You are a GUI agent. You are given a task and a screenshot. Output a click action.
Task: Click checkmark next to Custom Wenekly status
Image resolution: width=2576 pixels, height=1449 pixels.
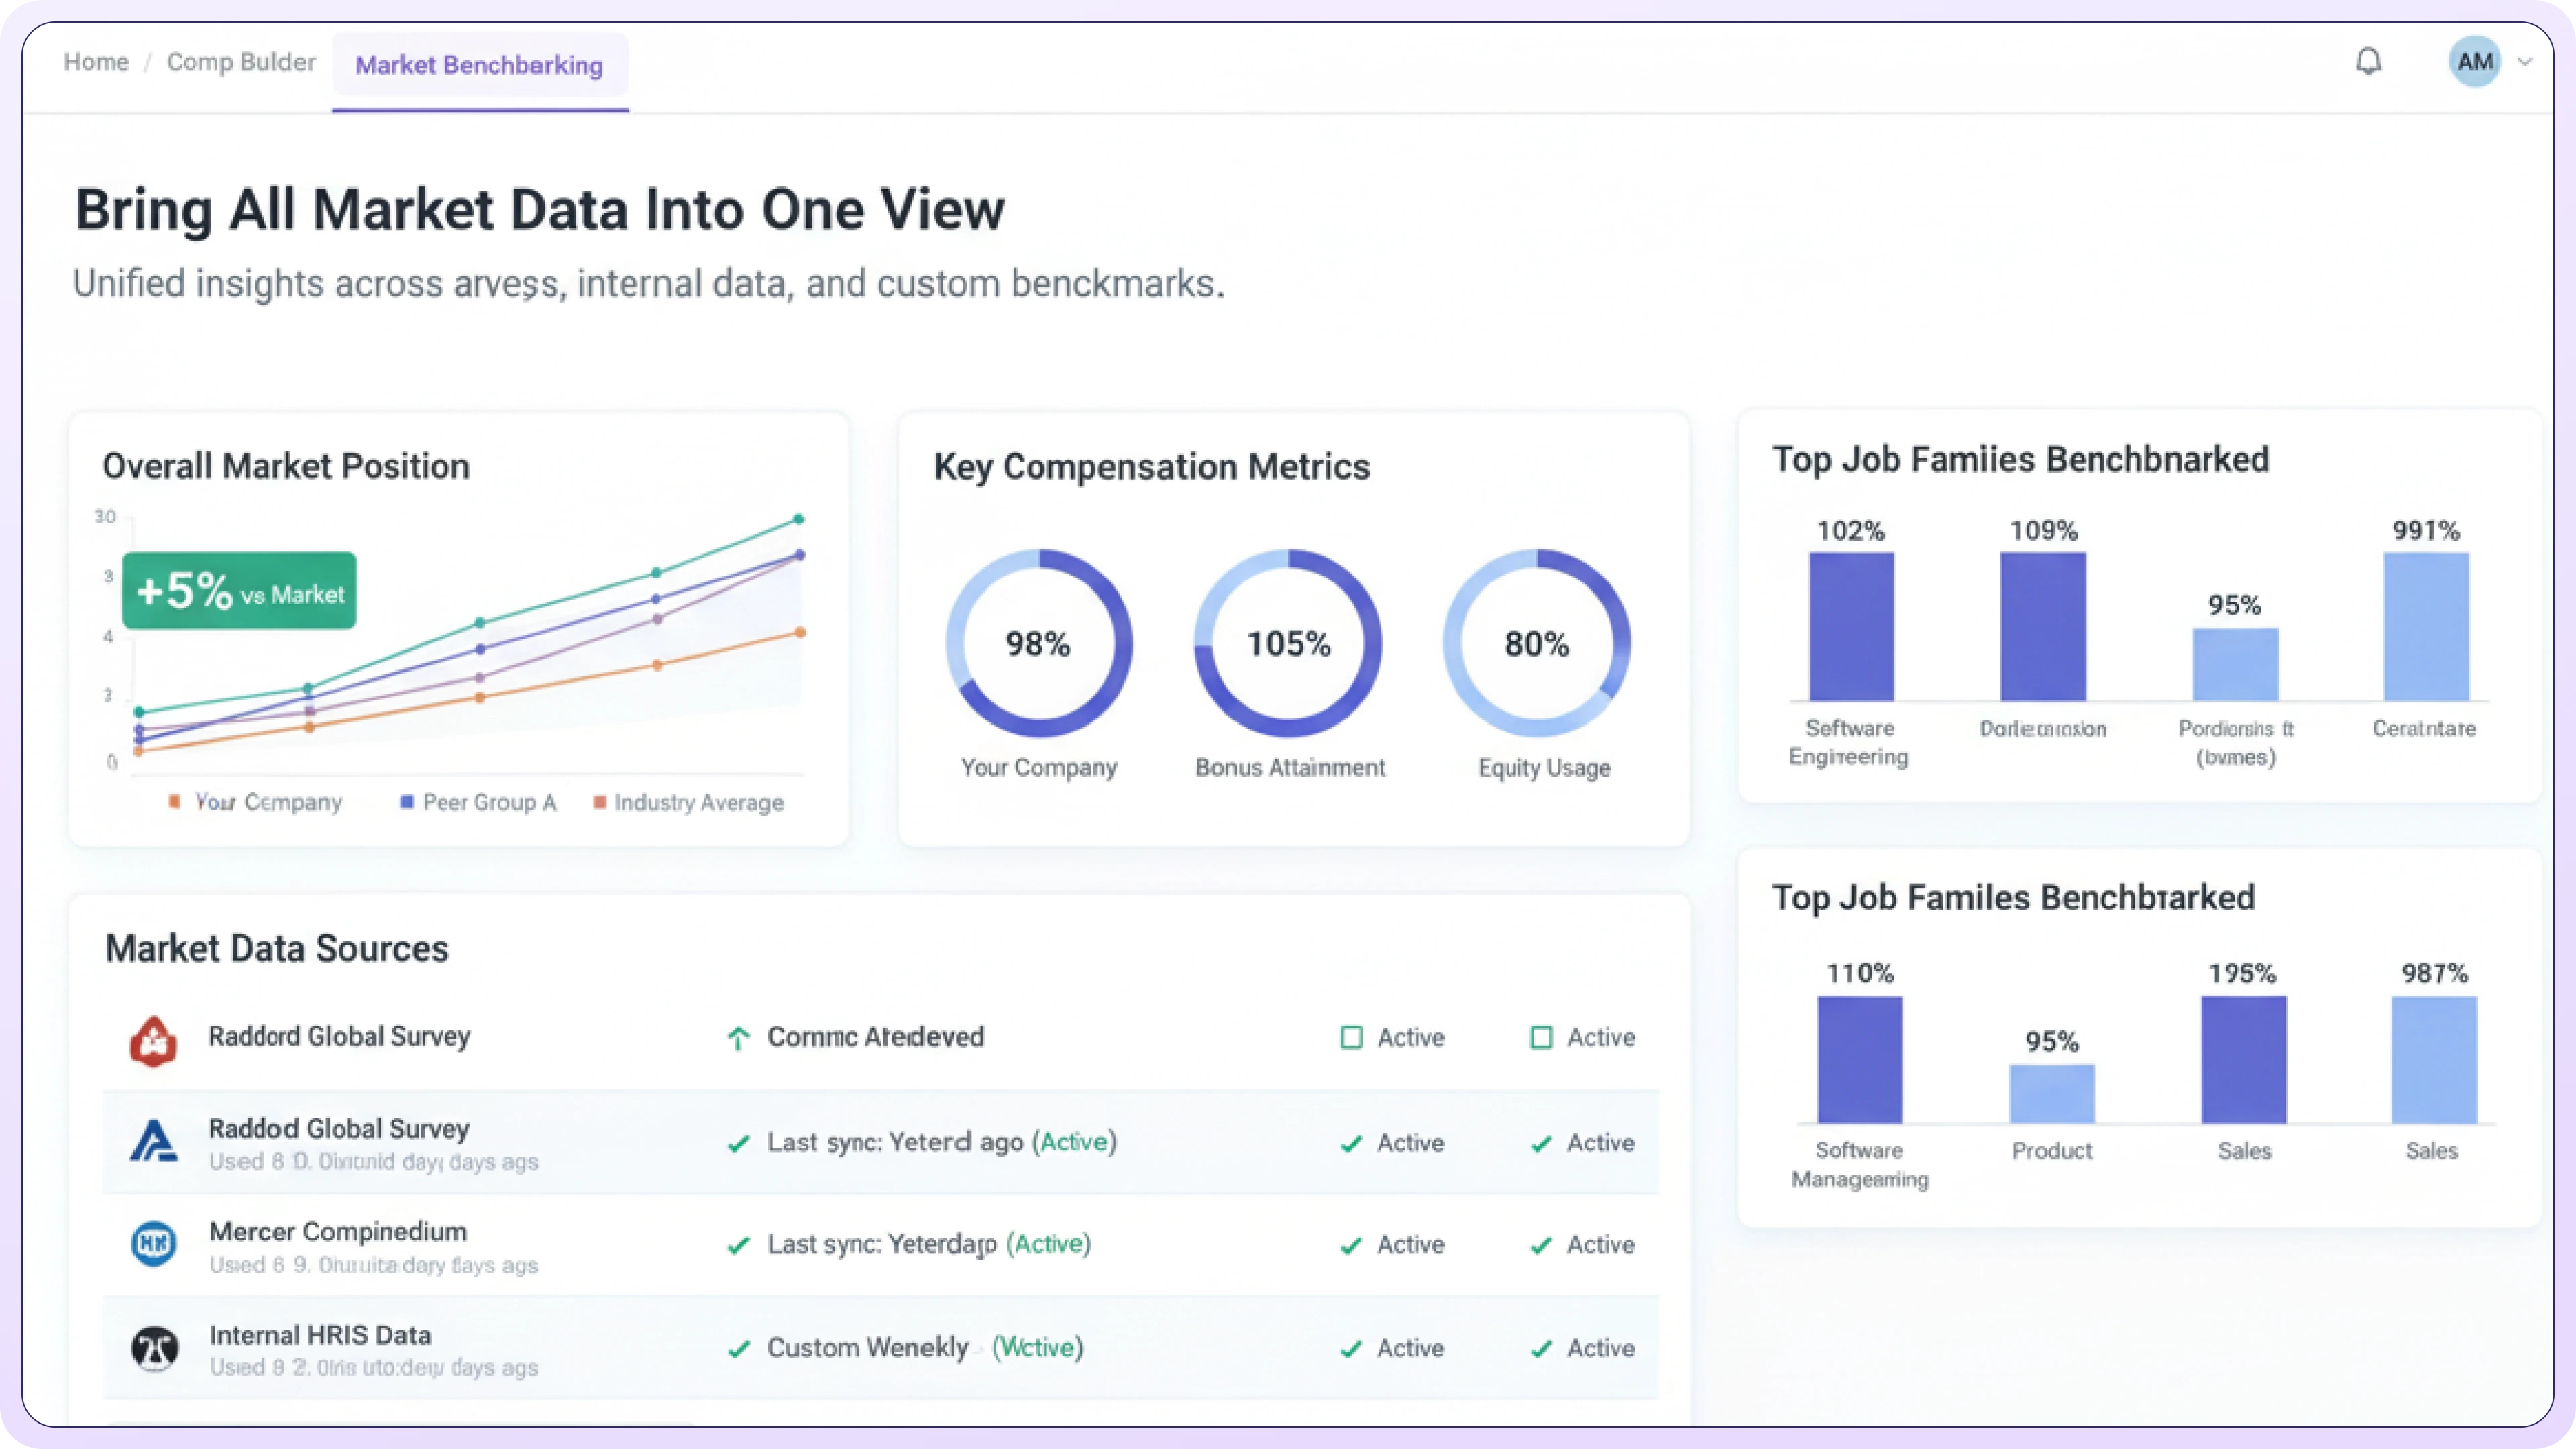click(x=739, y=1349)
